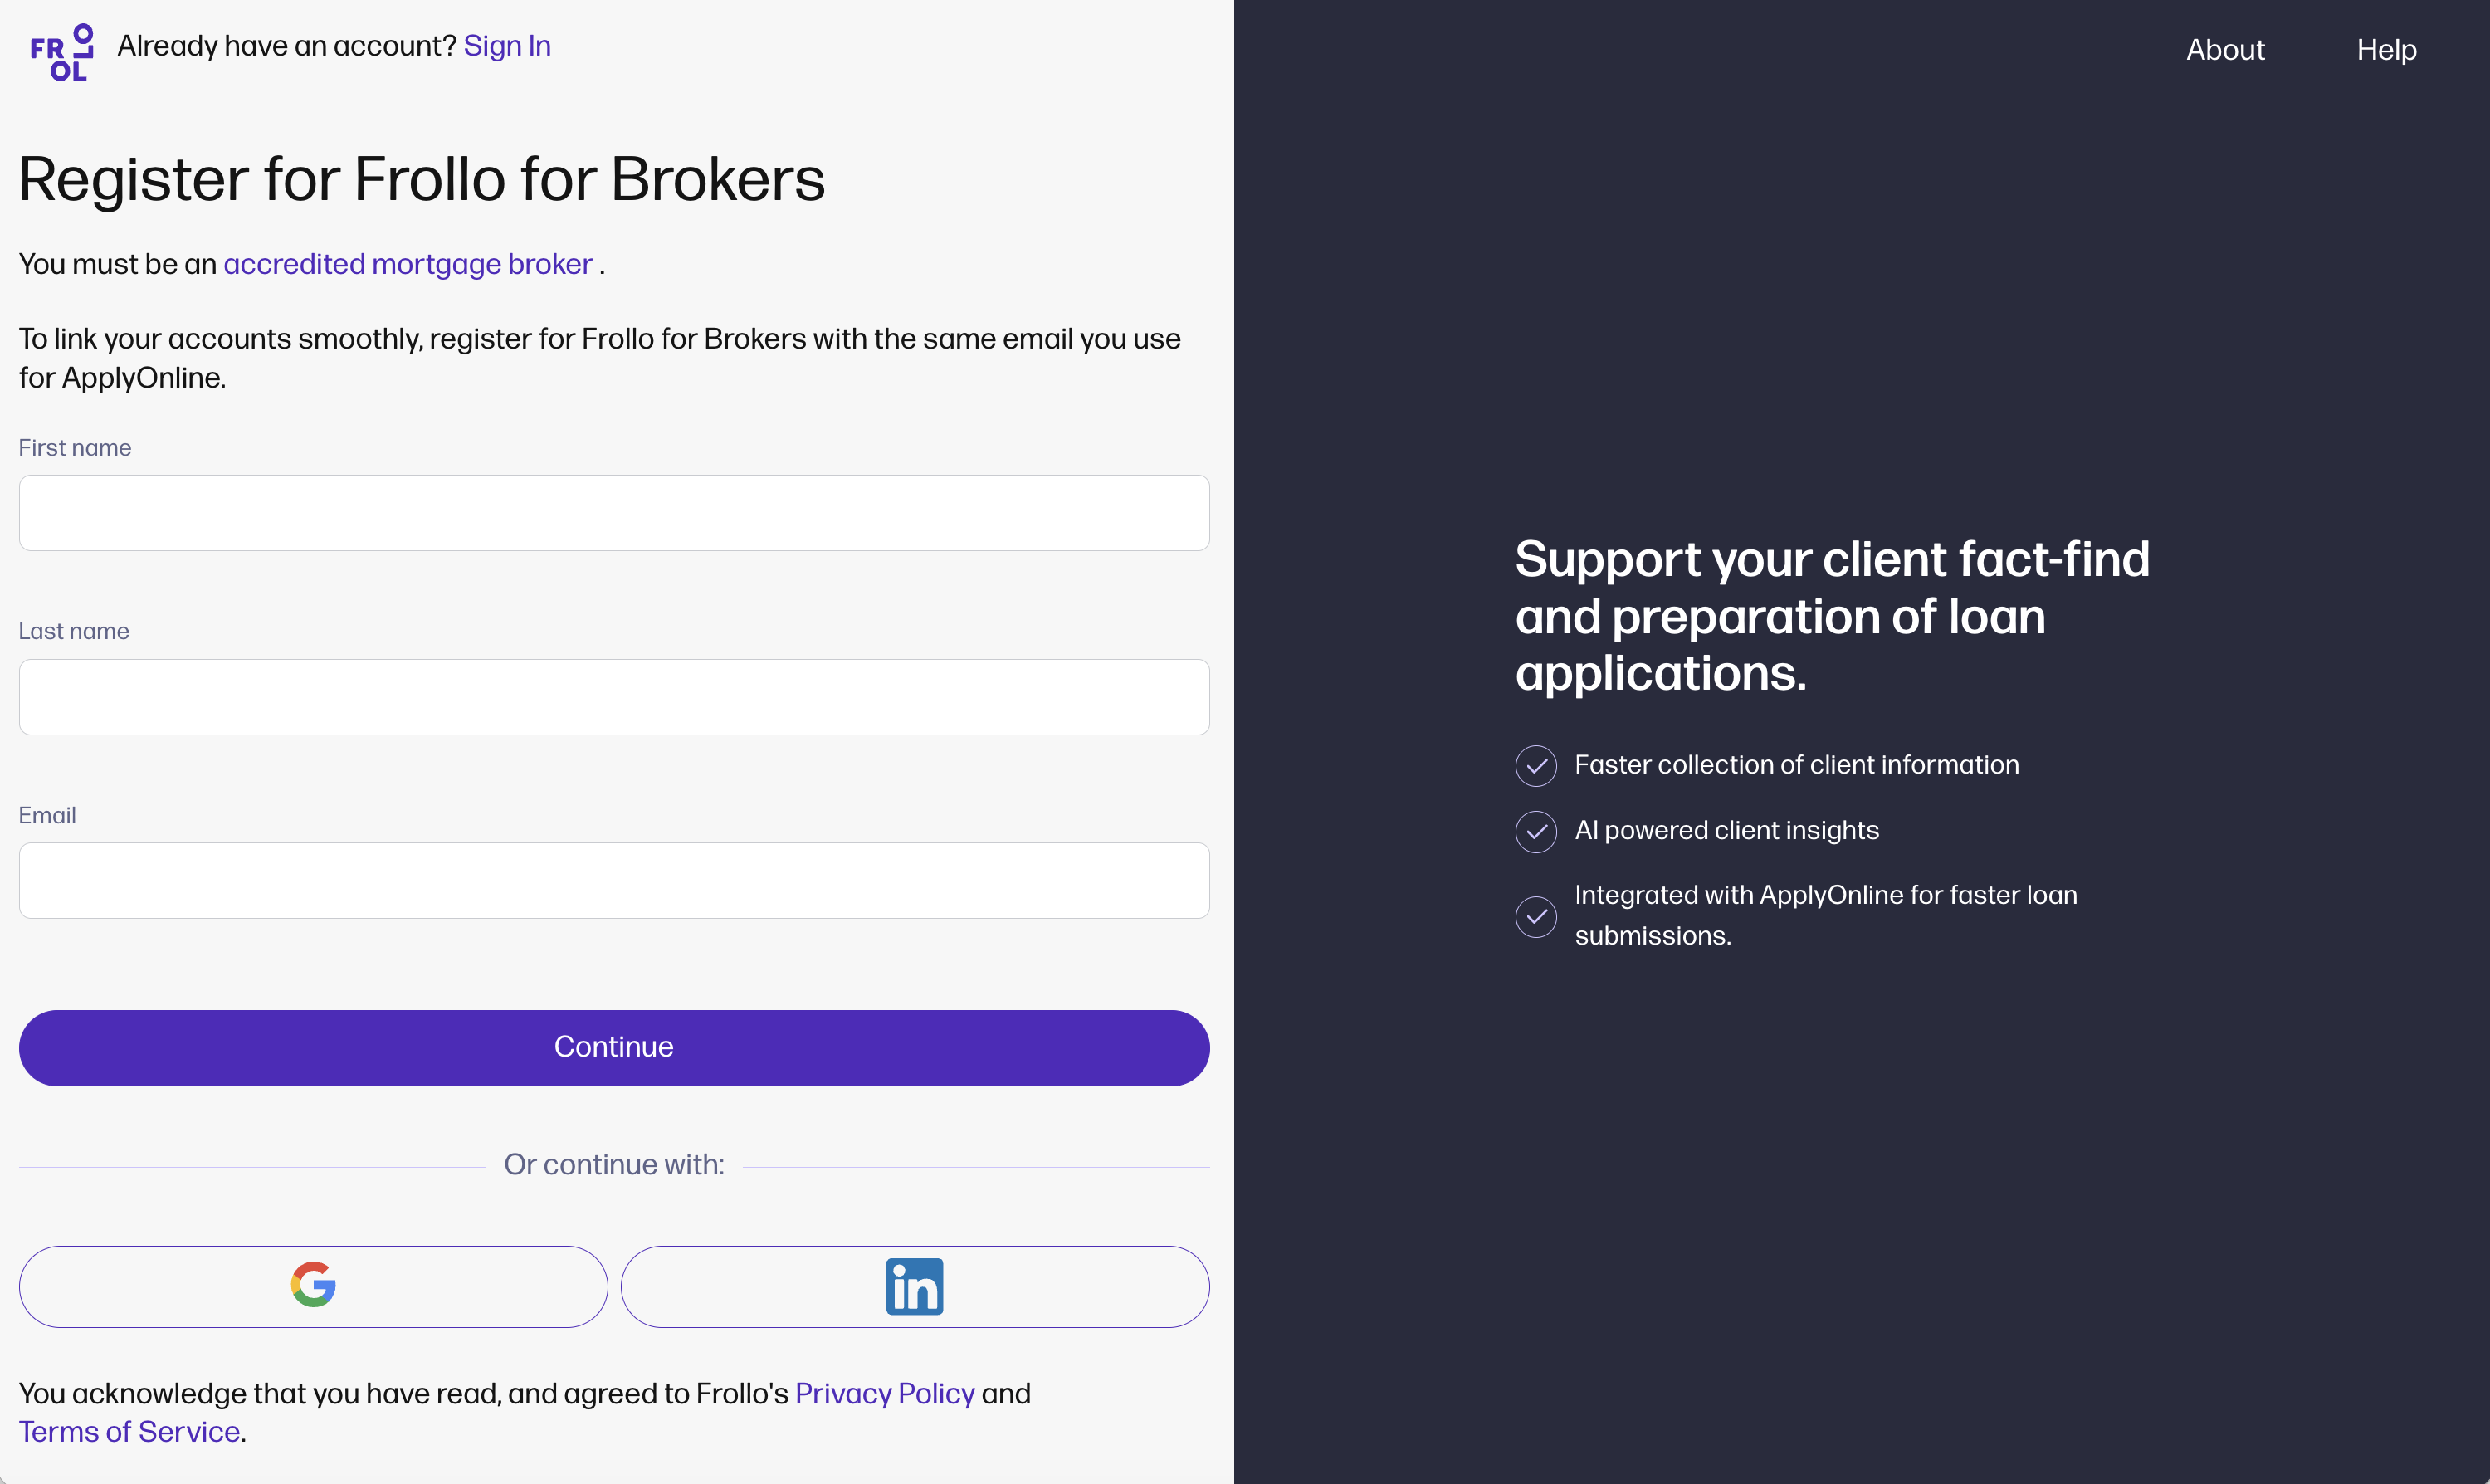Click checkmark icon beside AI powered insights
The image size is (2490, 1484).
[1536, 831]
